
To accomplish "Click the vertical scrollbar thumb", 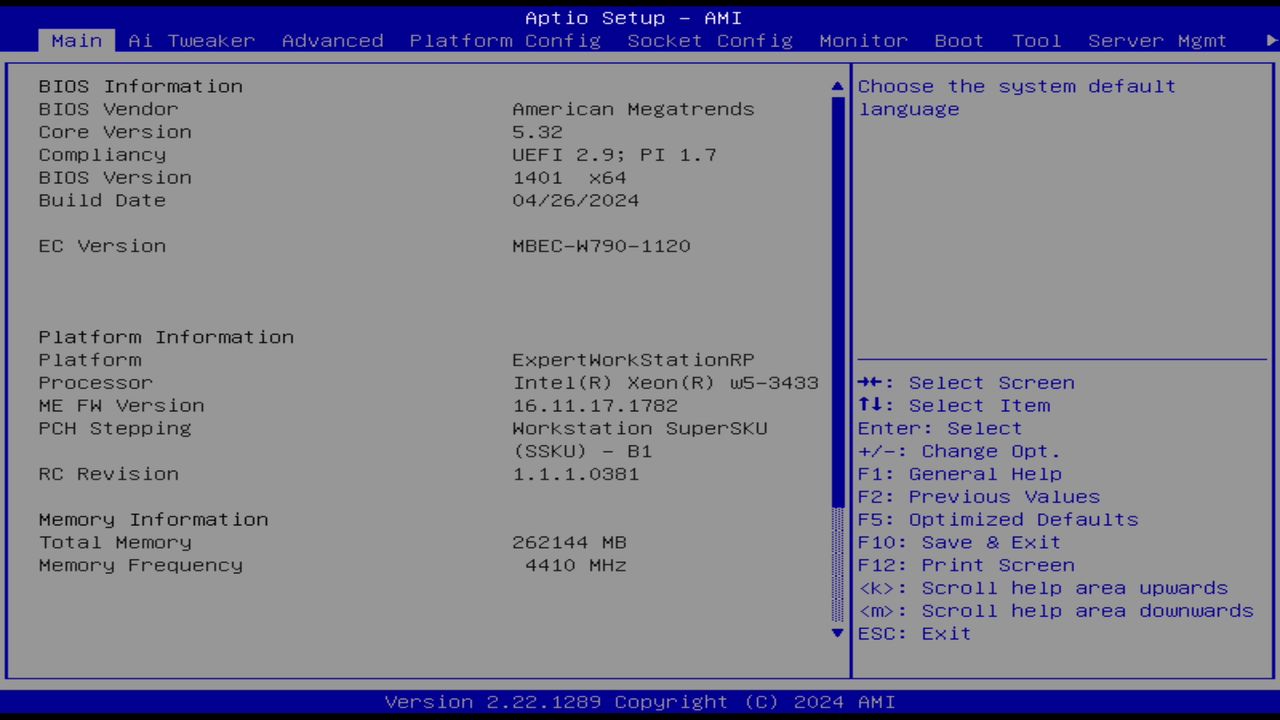I will point(838,301).
